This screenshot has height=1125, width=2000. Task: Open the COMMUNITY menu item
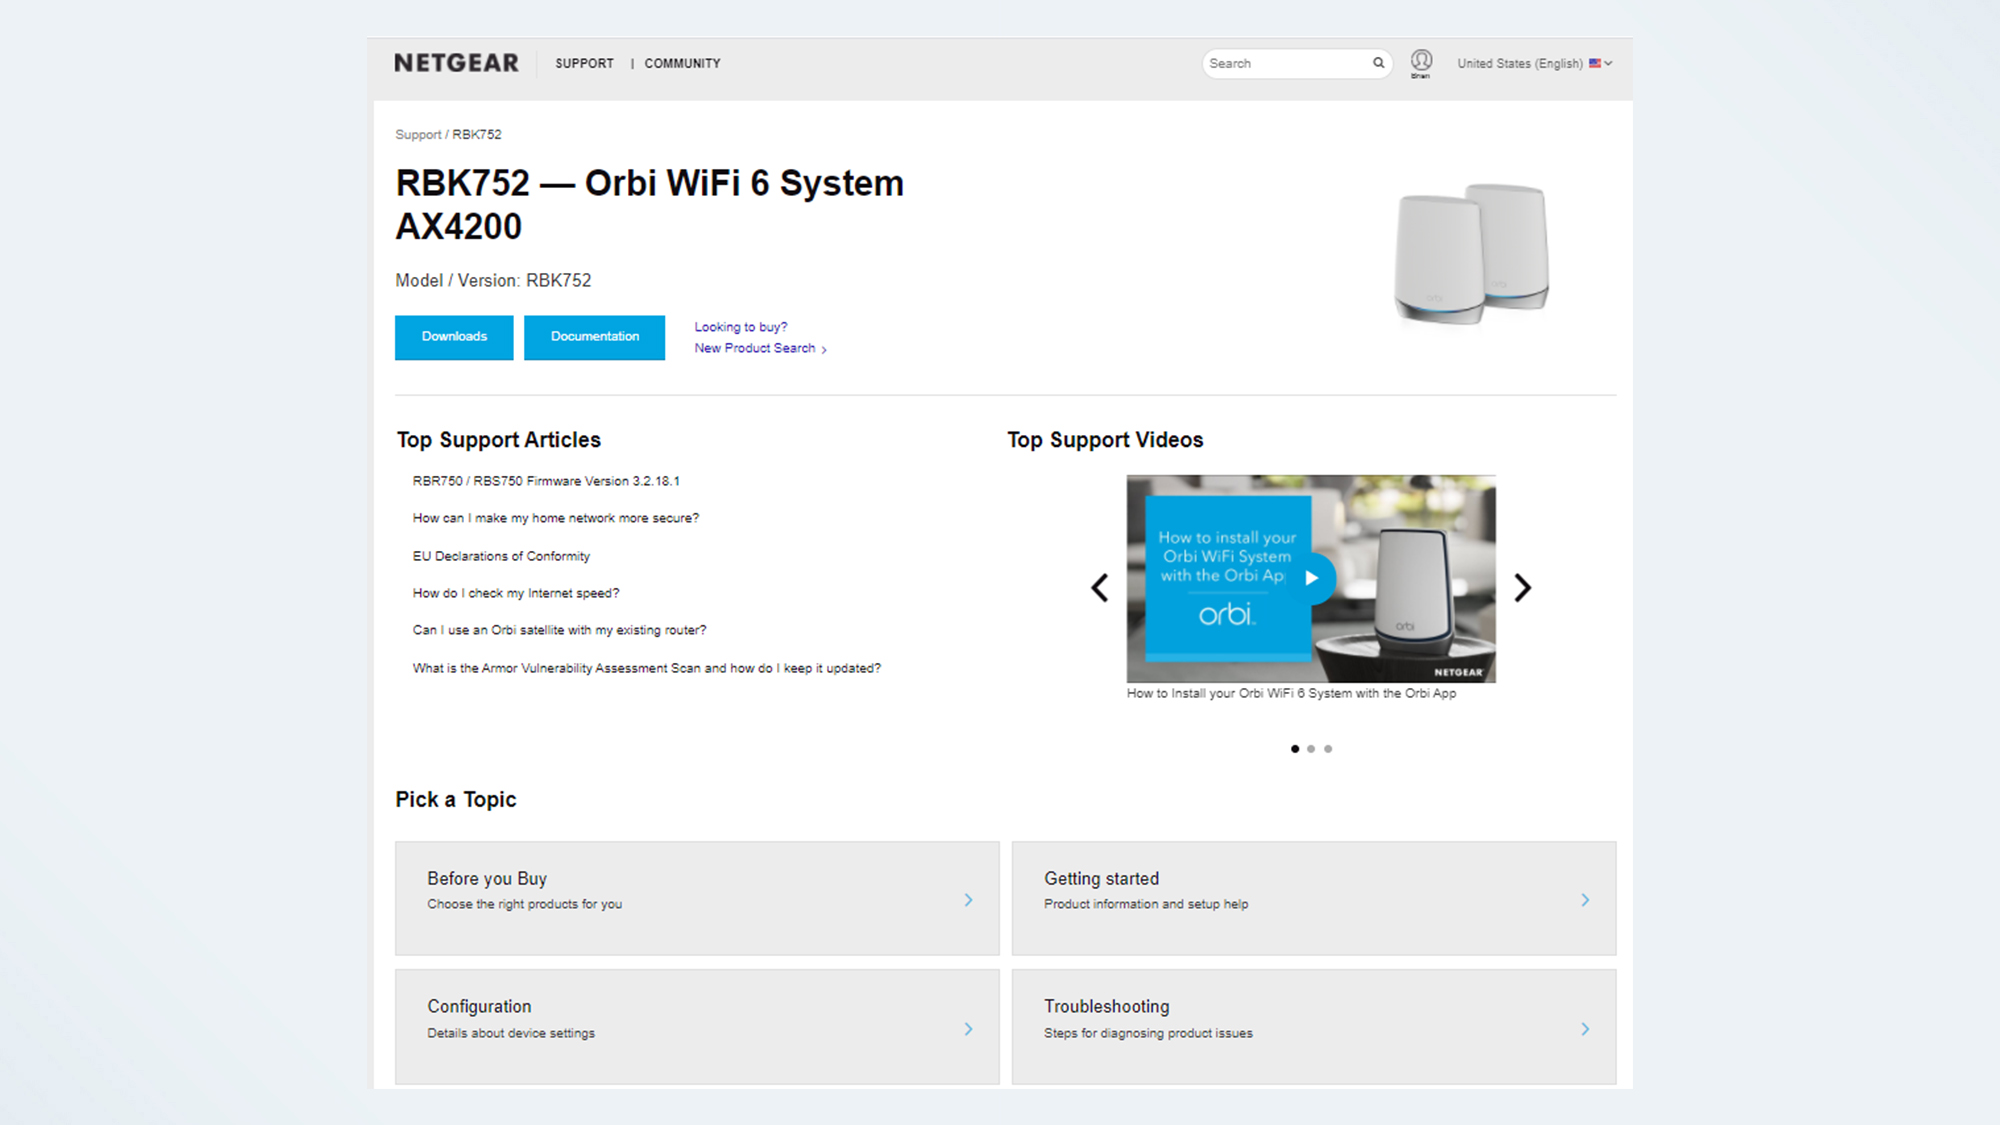(682, 63)
